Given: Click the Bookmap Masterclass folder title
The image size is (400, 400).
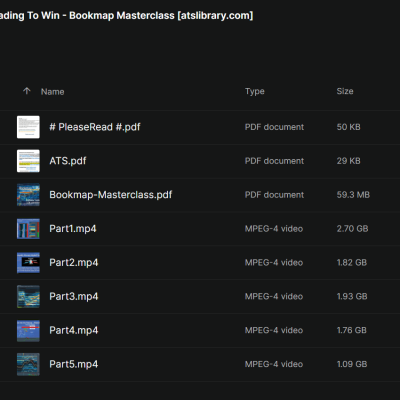Looking at the screenshot, I should [x=126, y=16].
